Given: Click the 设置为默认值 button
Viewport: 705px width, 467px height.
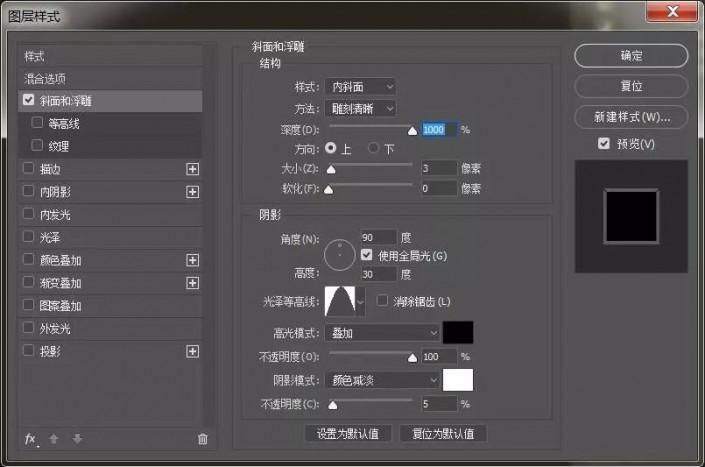Looking at the screenshot, I should point(348,434).
